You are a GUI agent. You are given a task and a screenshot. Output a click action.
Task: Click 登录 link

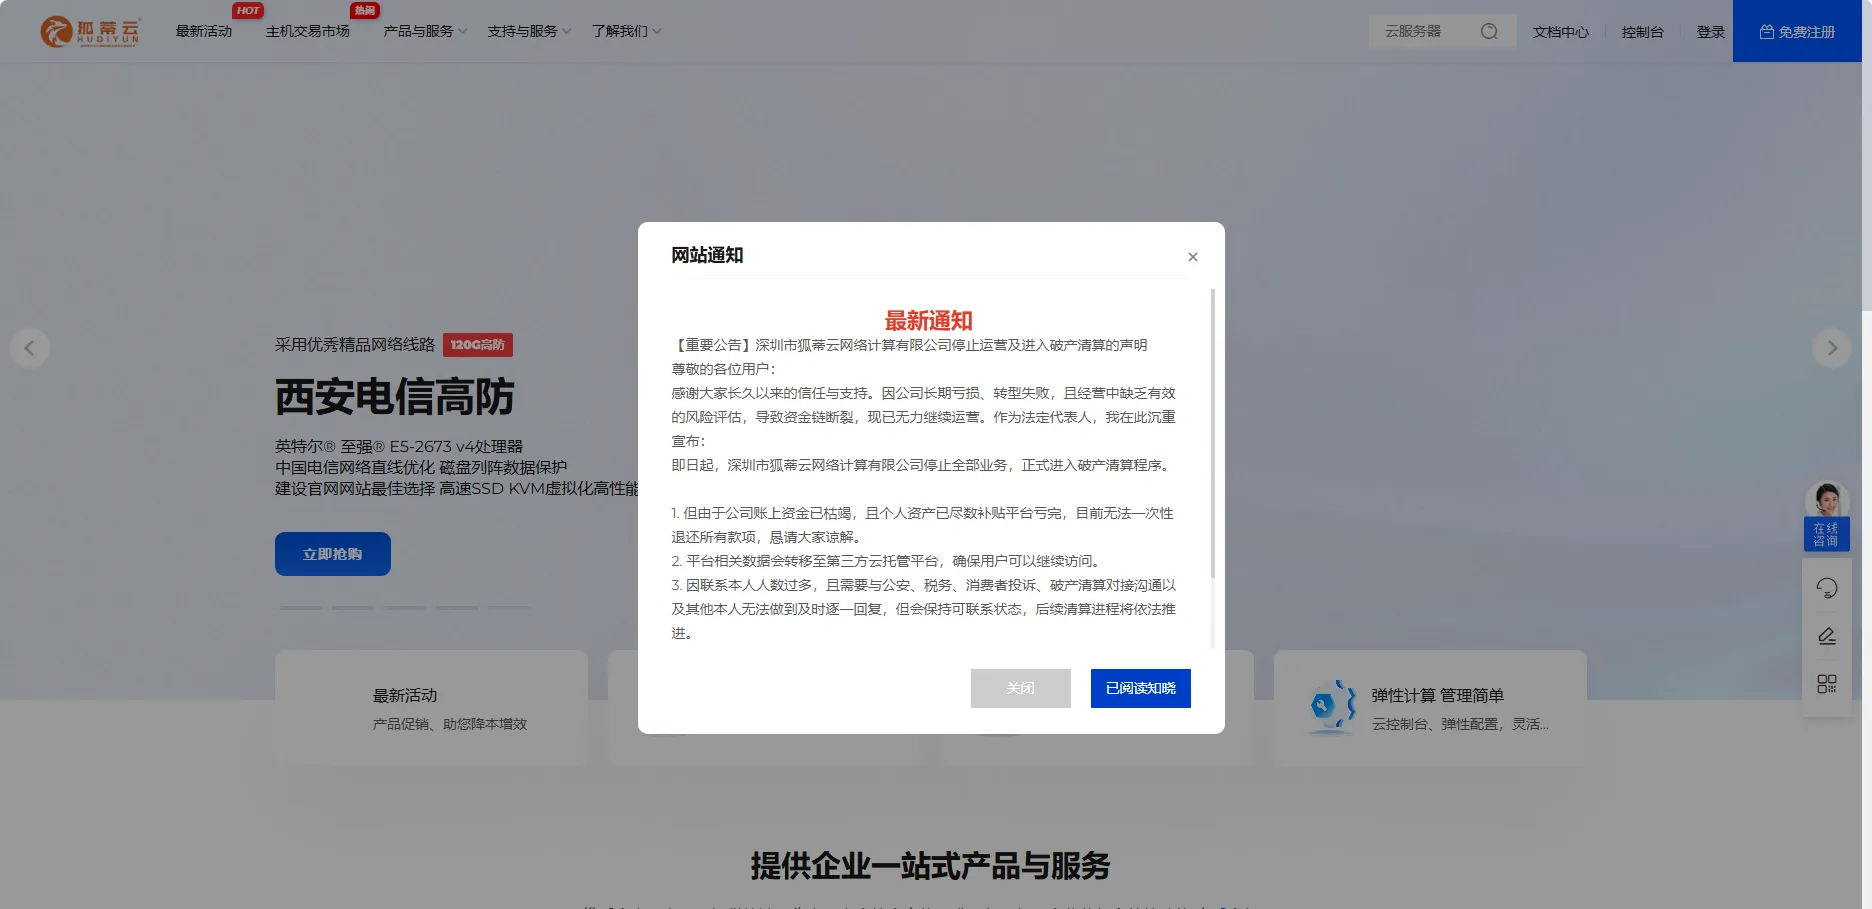pyautogui.click(x=1711, y=32)
